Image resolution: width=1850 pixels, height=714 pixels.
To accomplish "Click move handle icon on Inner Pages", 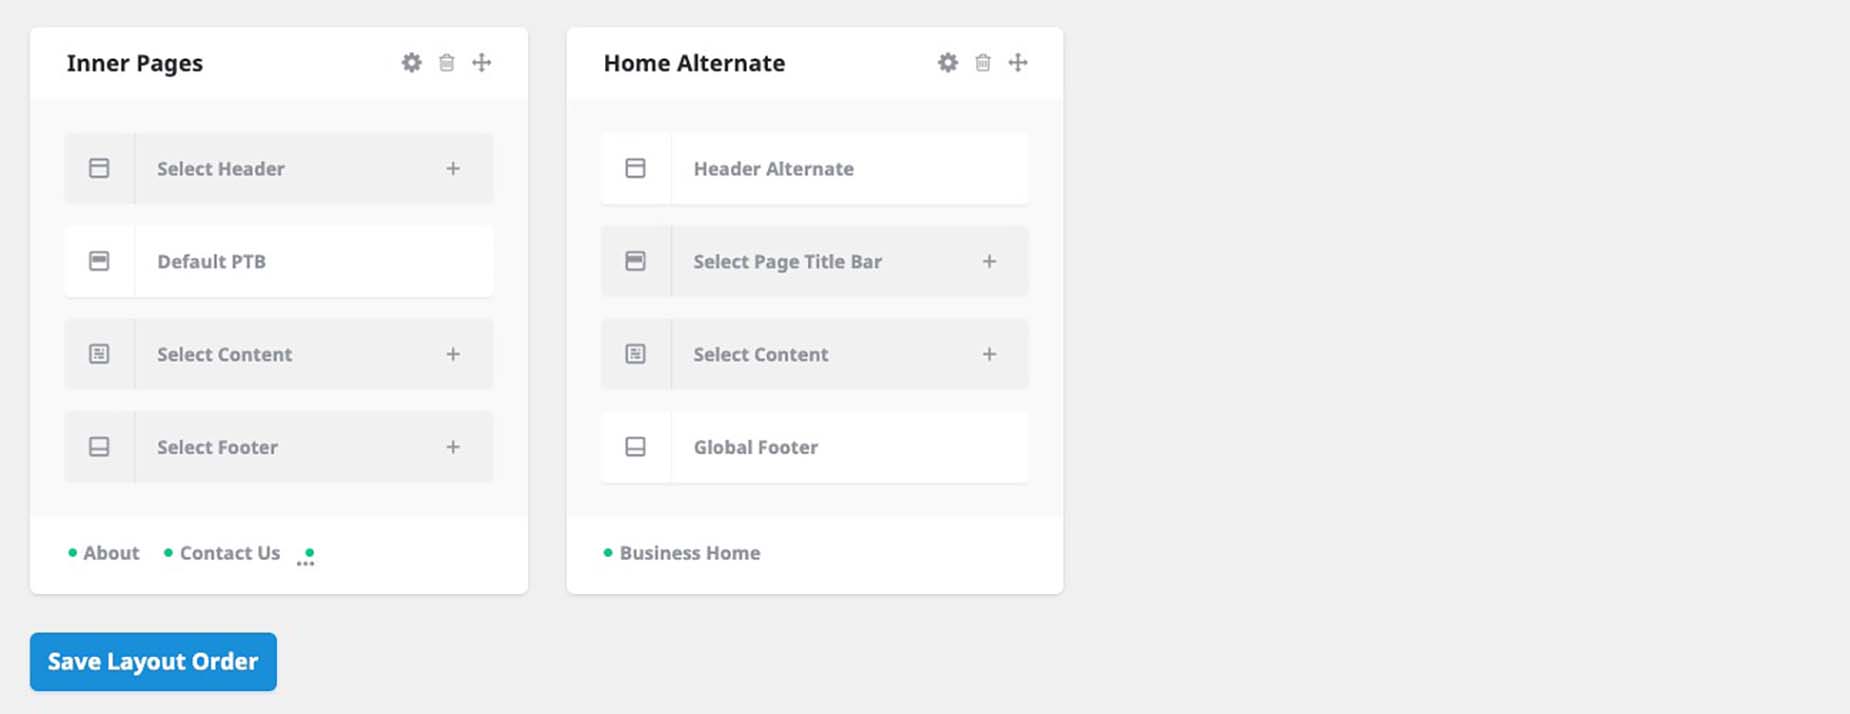I will pos(482,63).
